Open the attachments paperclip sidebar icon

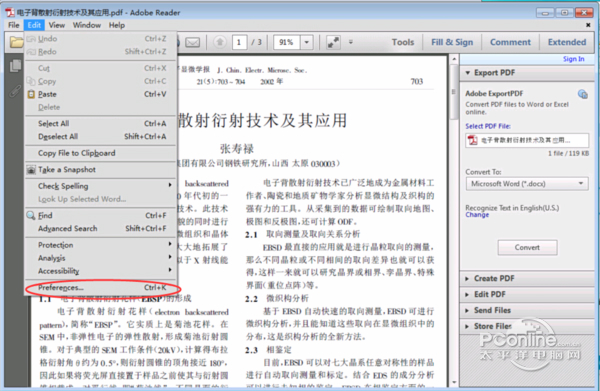point(15,91)
